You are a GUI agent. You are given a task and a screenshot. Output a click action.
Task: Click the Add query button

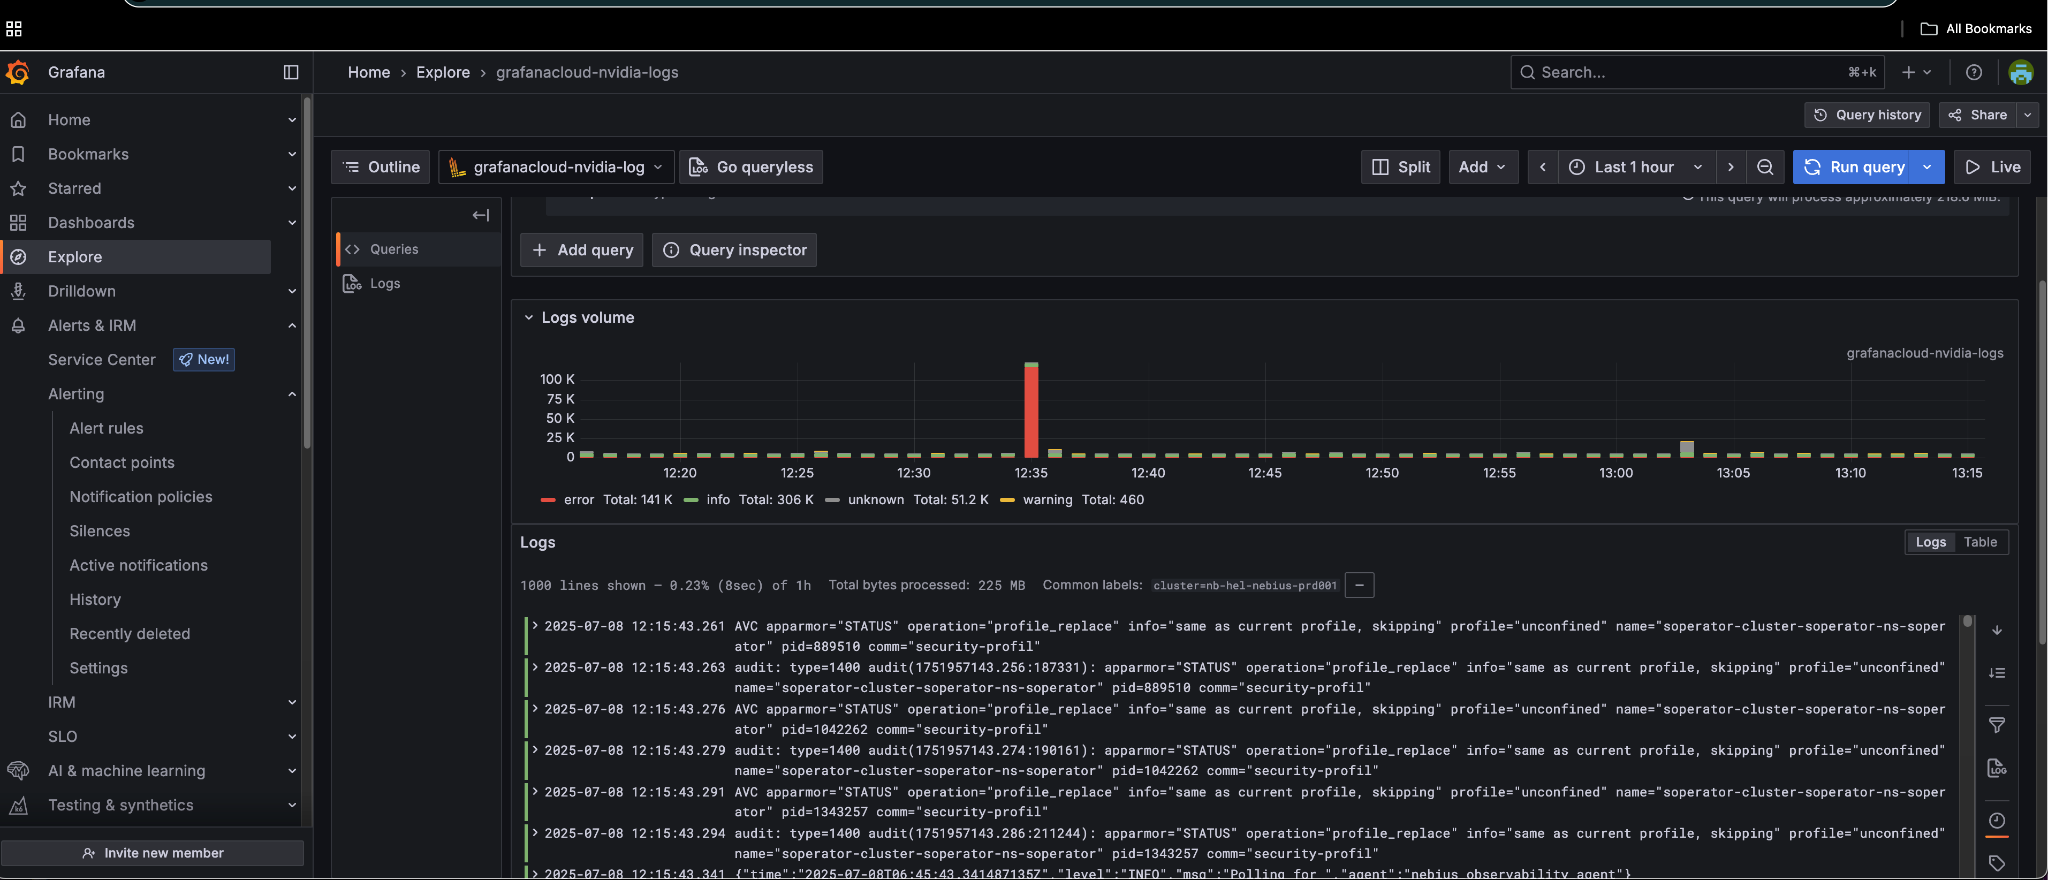click(582, 250)
